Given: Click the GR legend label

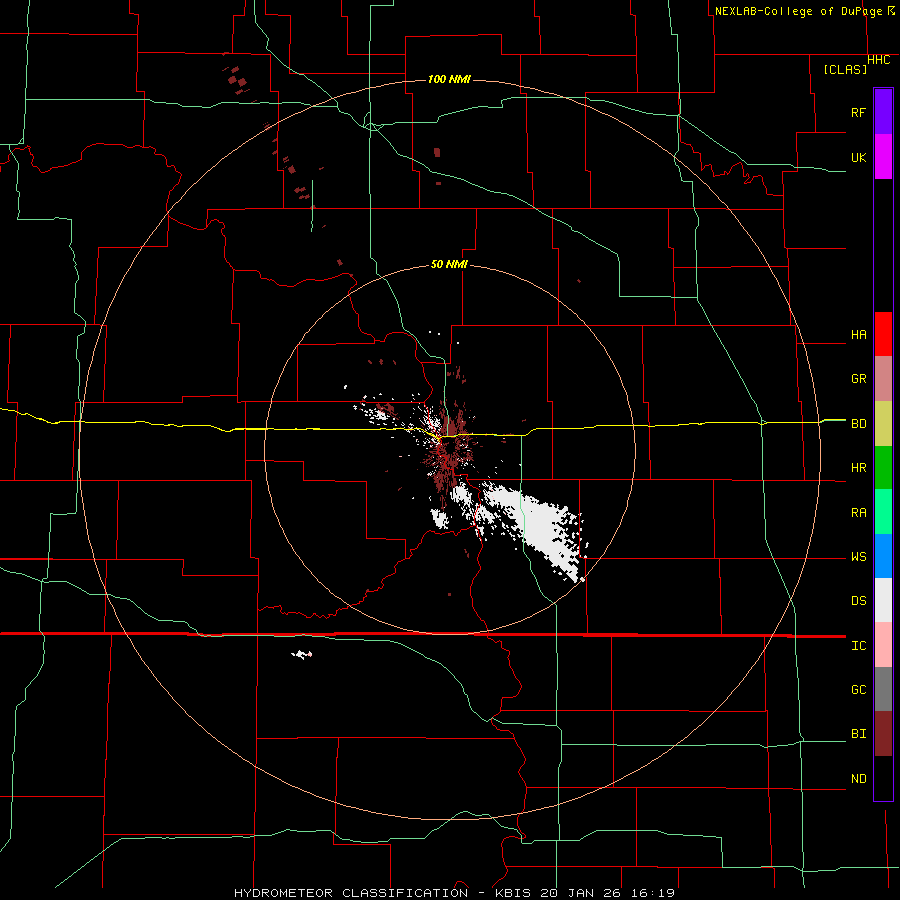Looking at the screenshot, I should pos(858,378).
